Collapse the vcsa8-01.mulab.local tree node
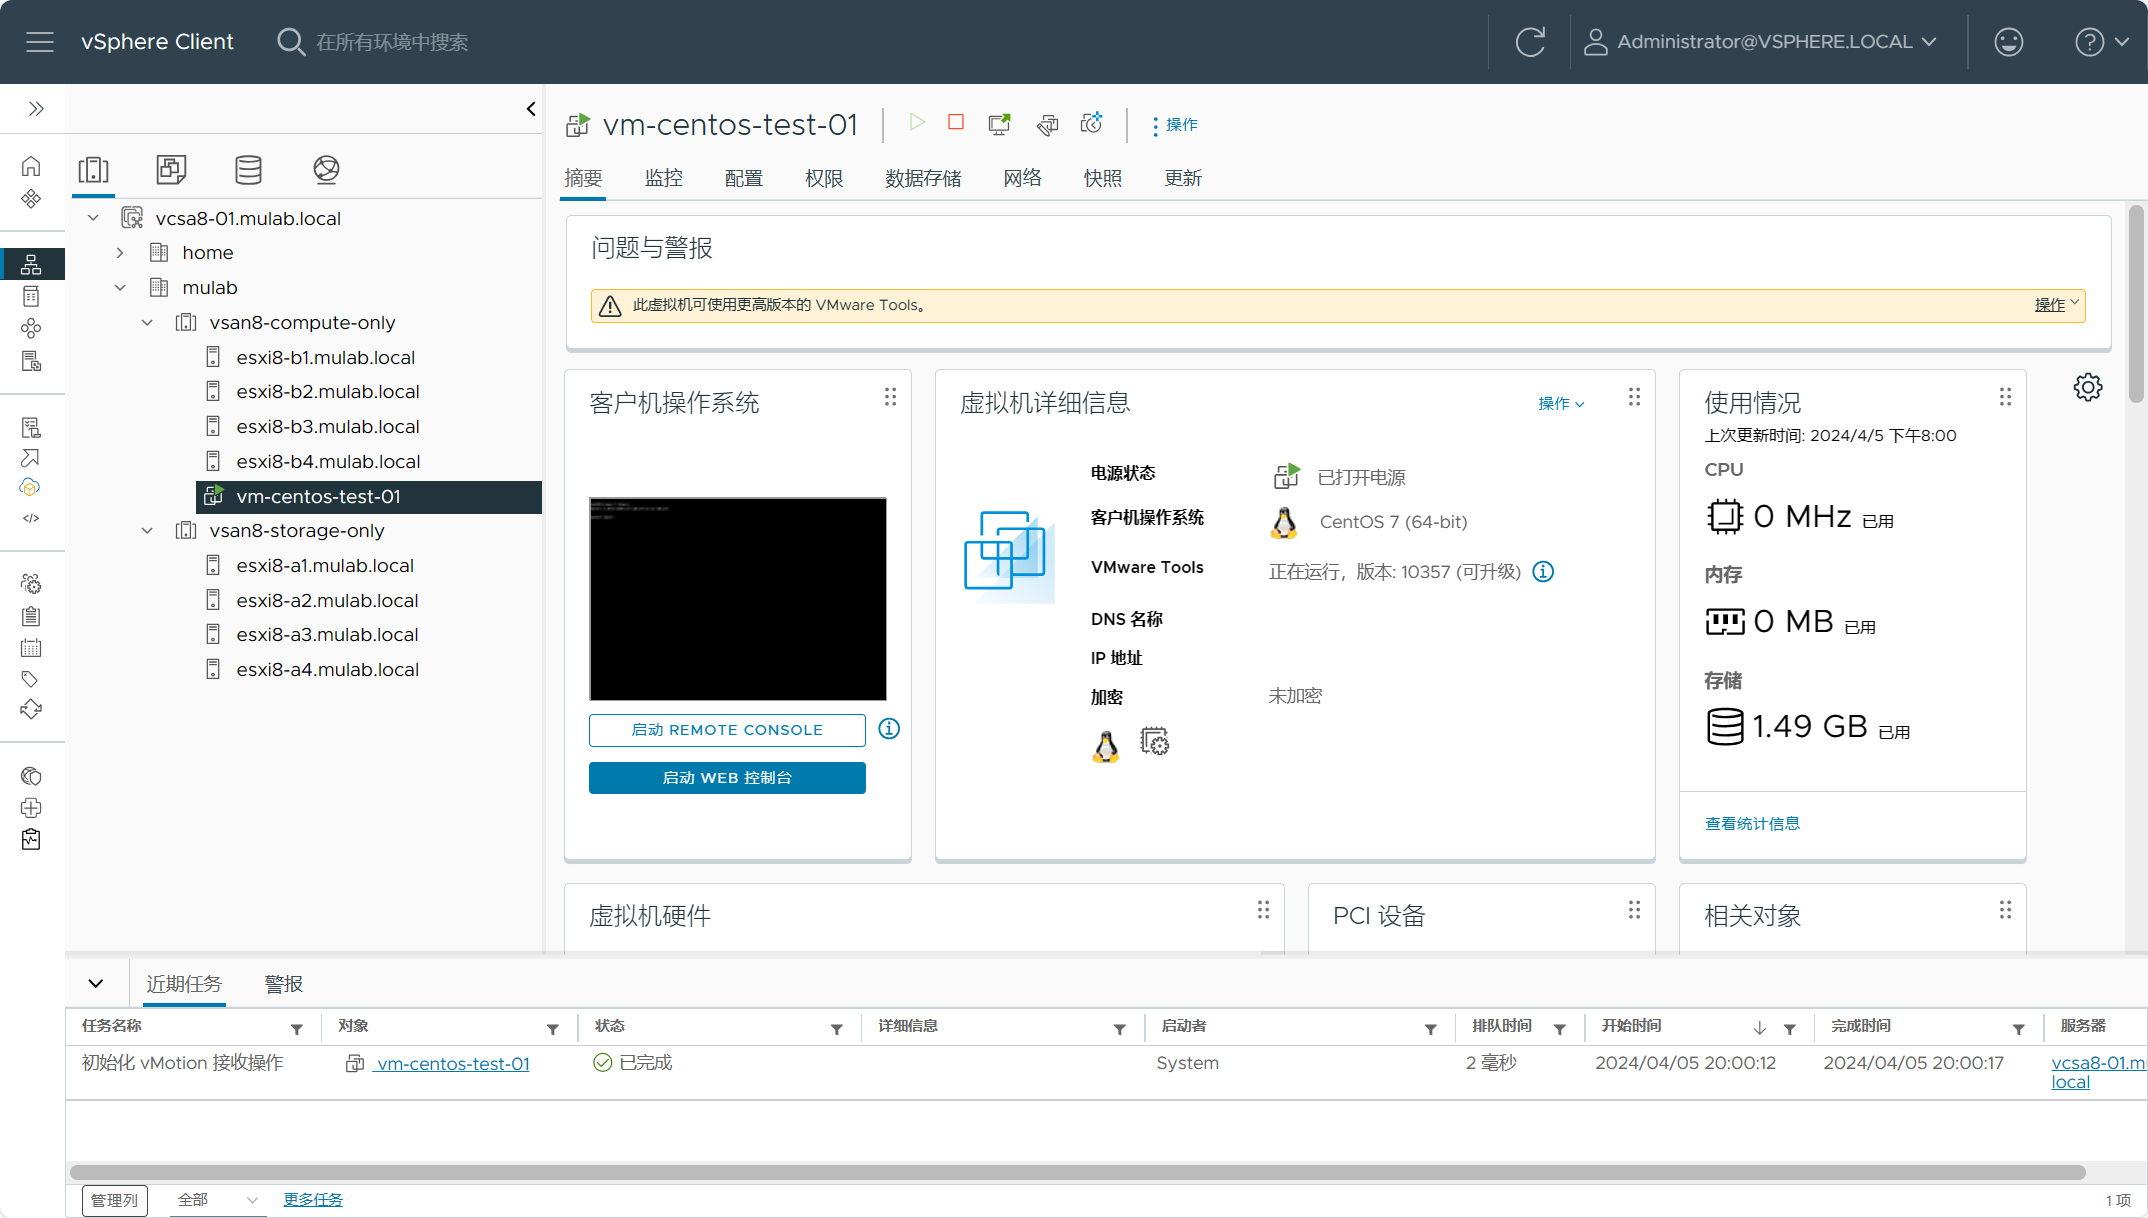Screen dimensions: 2148x1218 [93, 218]
